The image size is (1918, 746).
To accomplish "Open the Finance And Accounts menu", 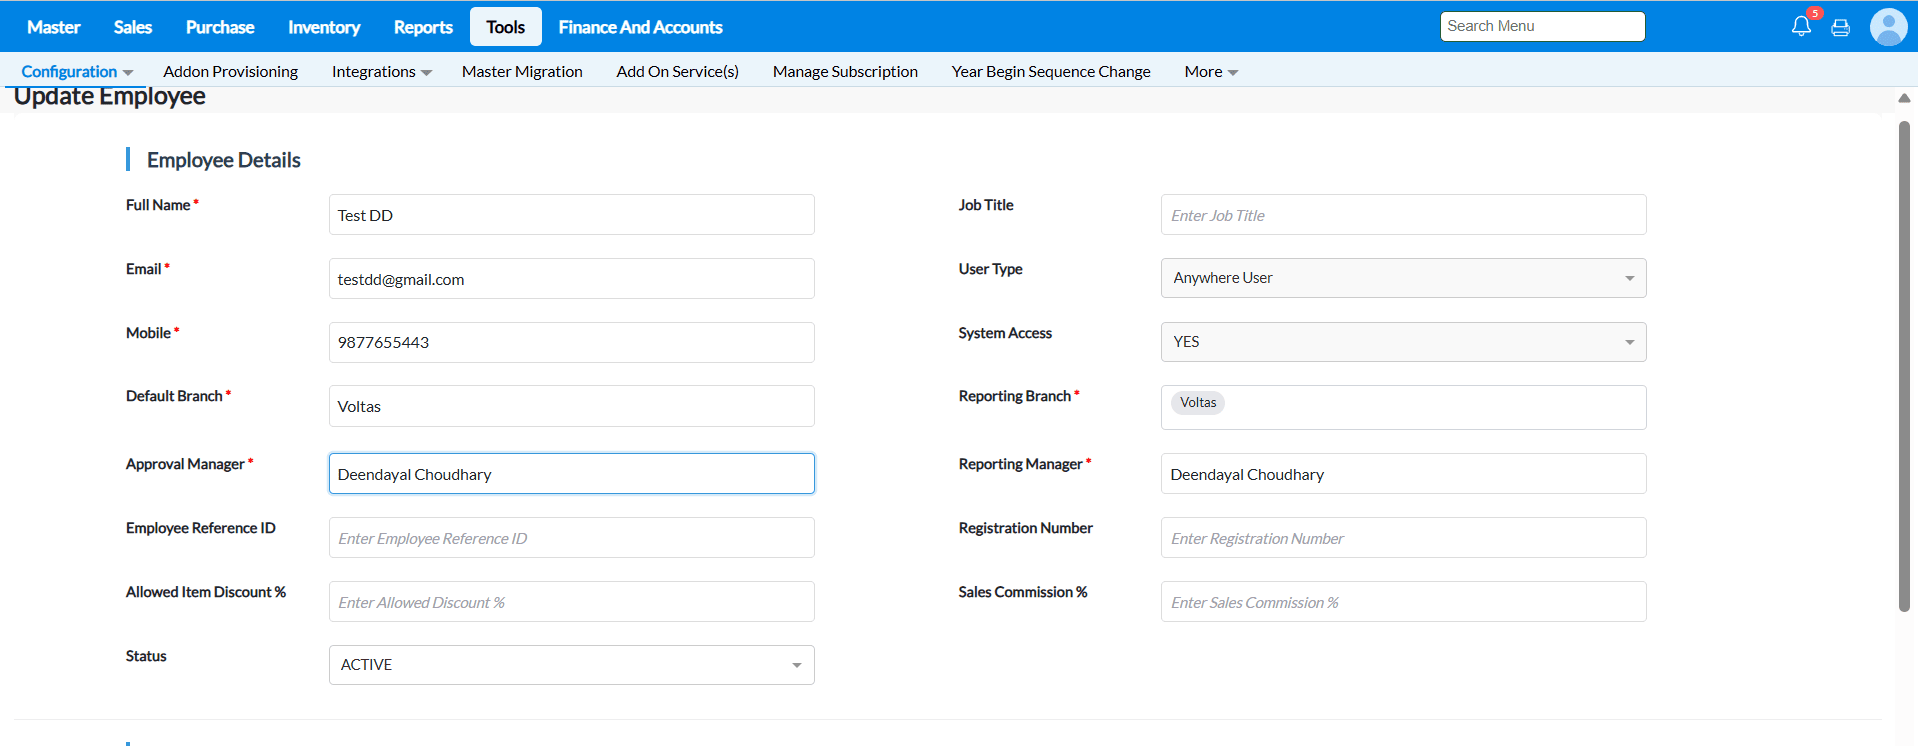I will point(640,27).
